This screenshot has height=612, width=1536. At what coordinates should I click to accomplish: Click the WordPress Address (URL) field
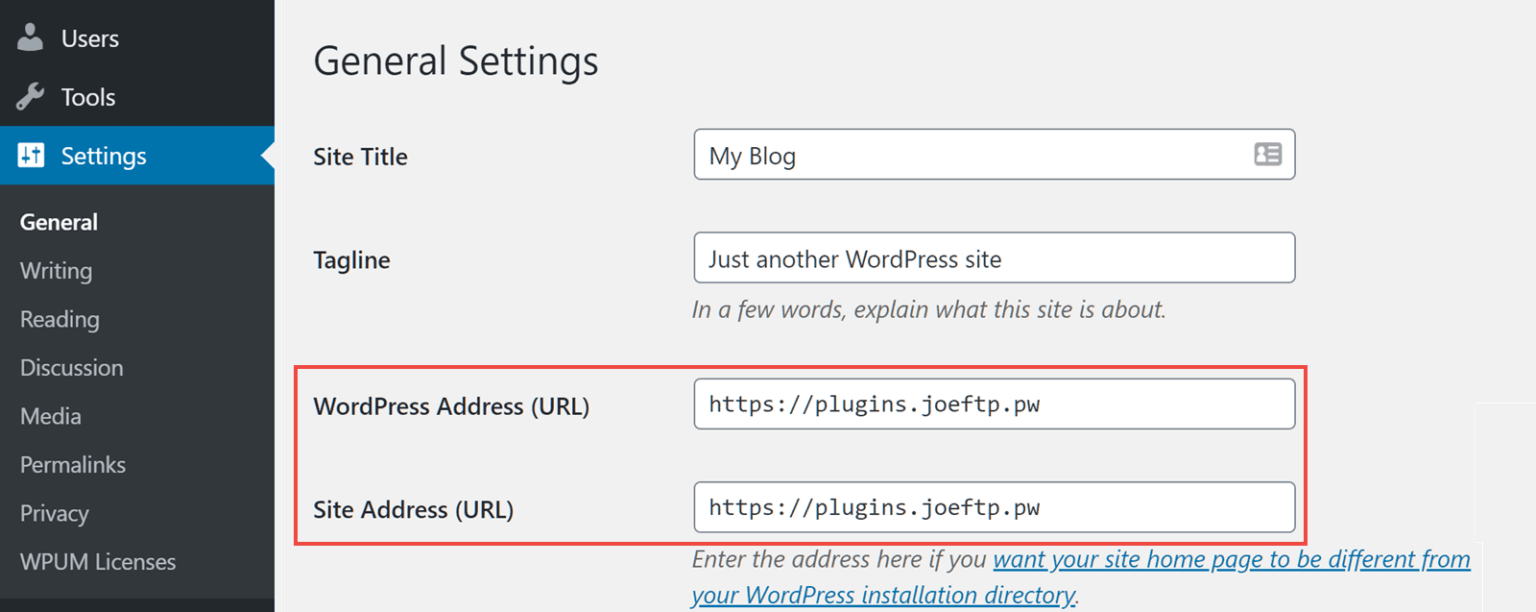994,404
